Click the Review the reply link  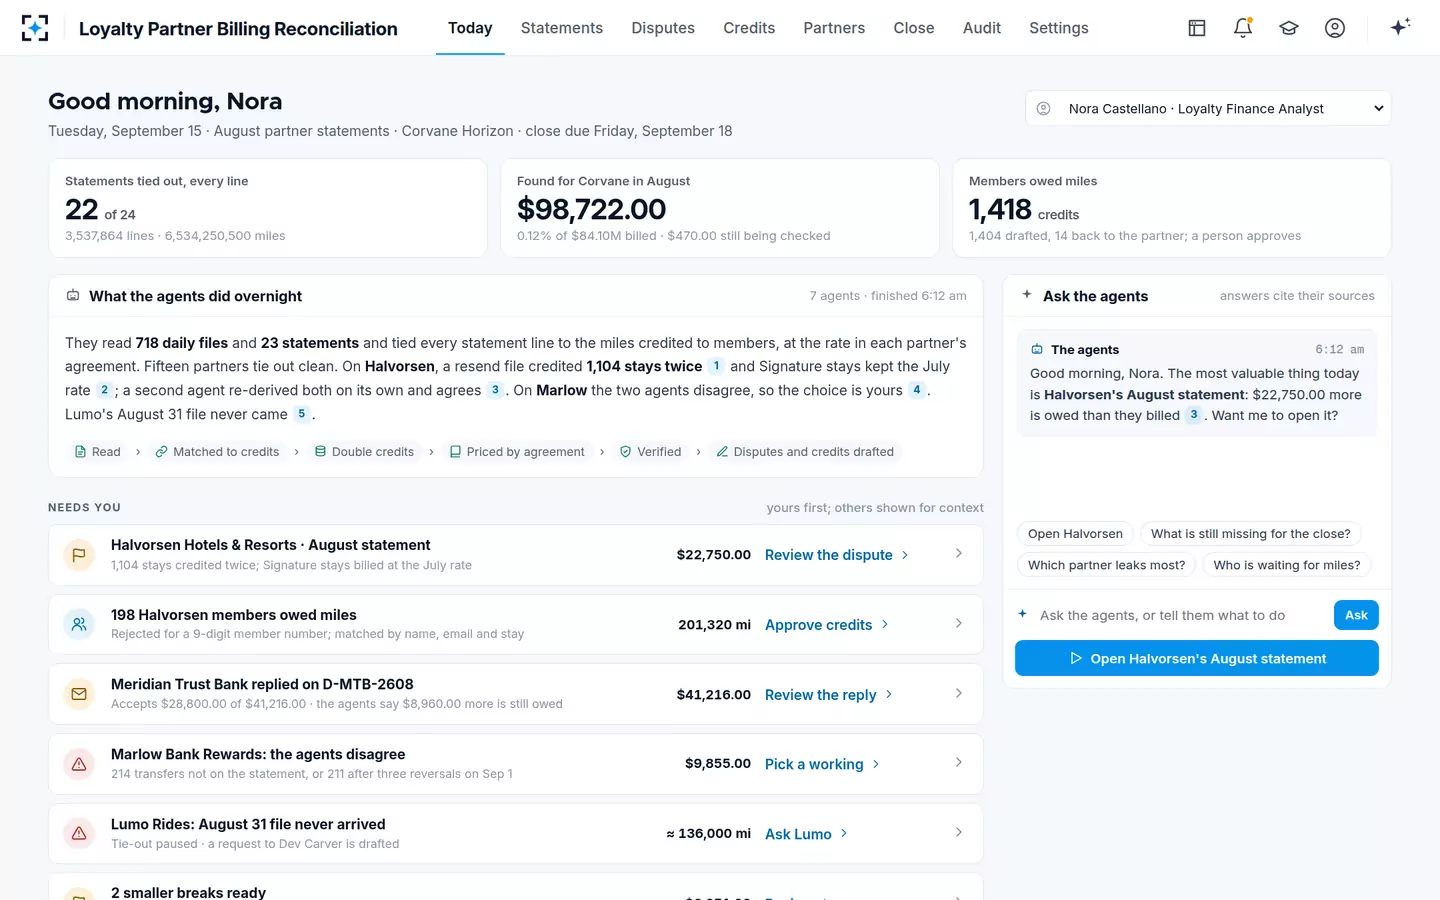coord(829,695)
